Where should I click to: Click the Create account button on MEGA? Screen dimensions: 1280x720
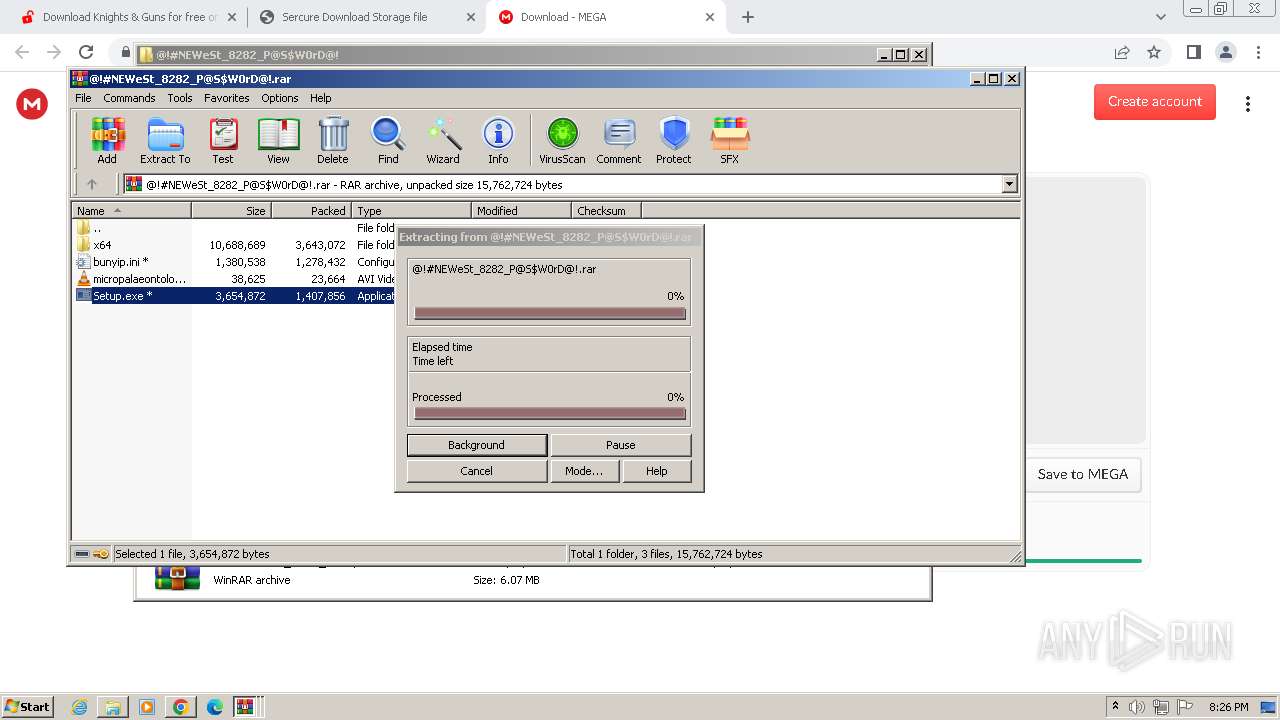tap(1155, 102)
